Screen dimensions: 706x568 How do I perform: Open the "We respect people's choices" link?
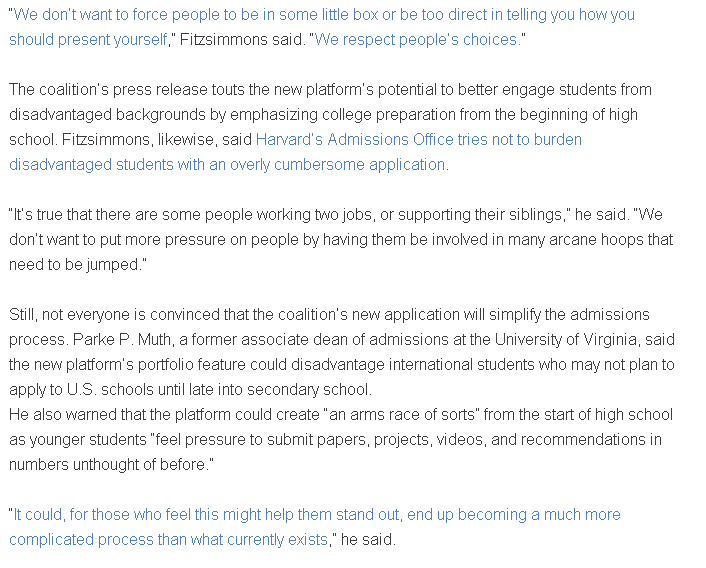[417, 40]
